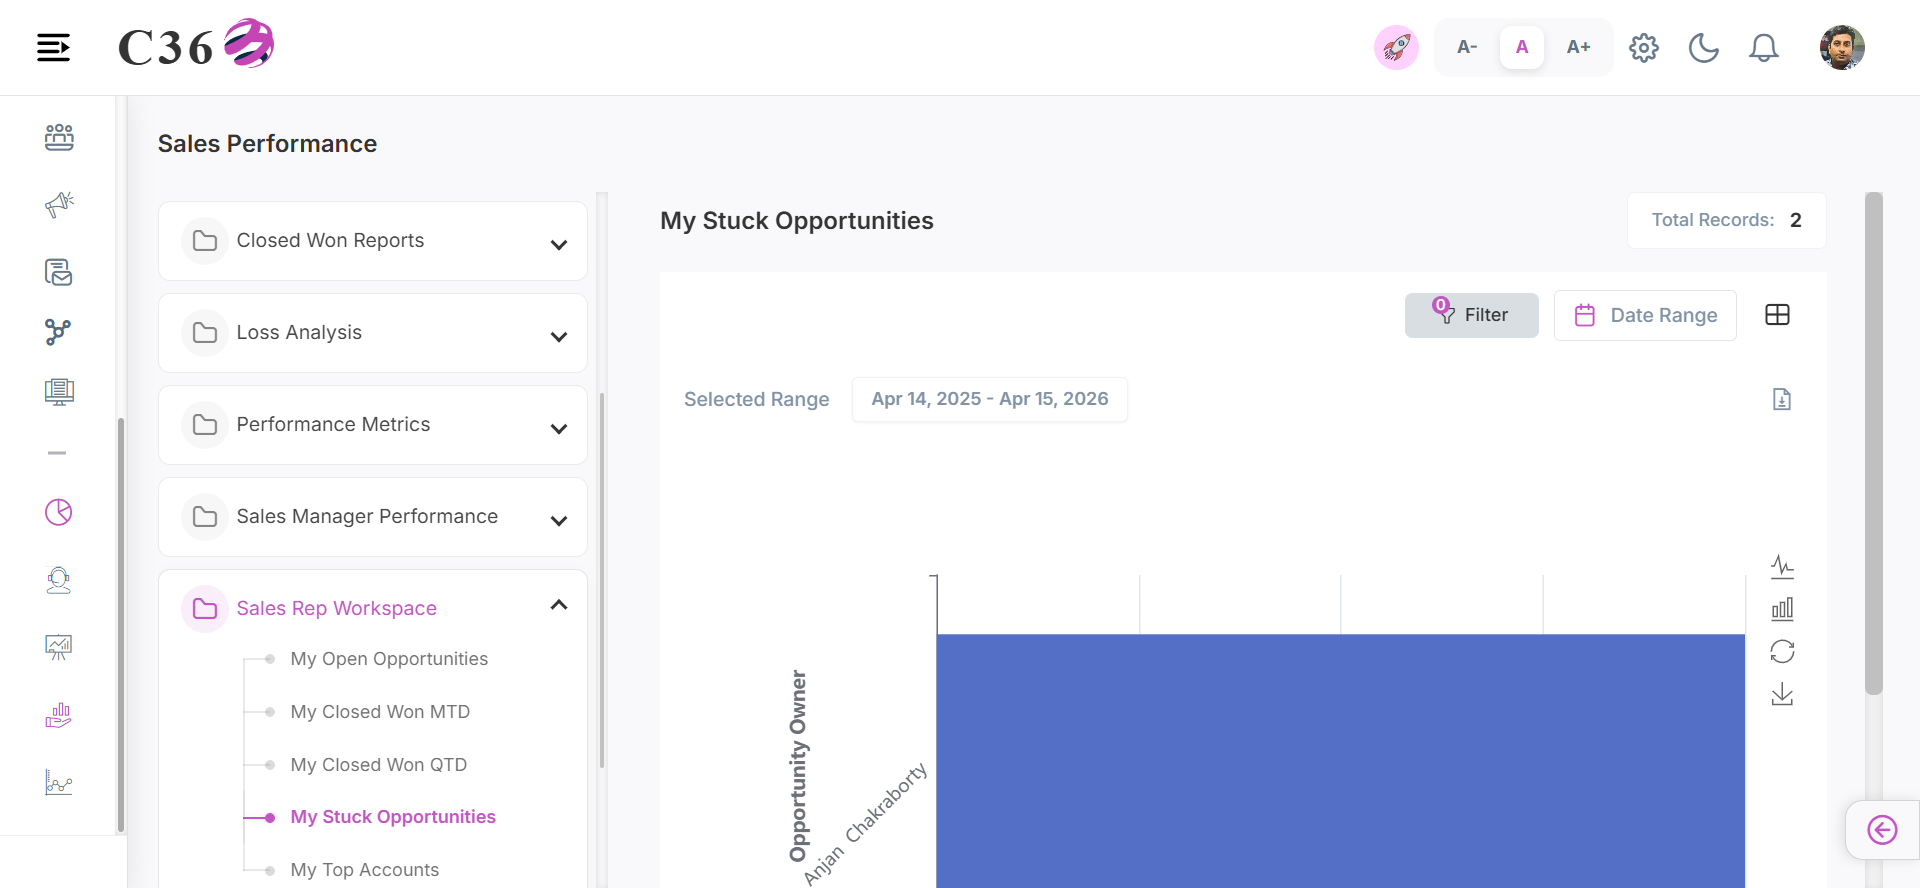Open the documents mail sidebar icon
Screen dimensions: 1920x888
(x=59, y=272)
